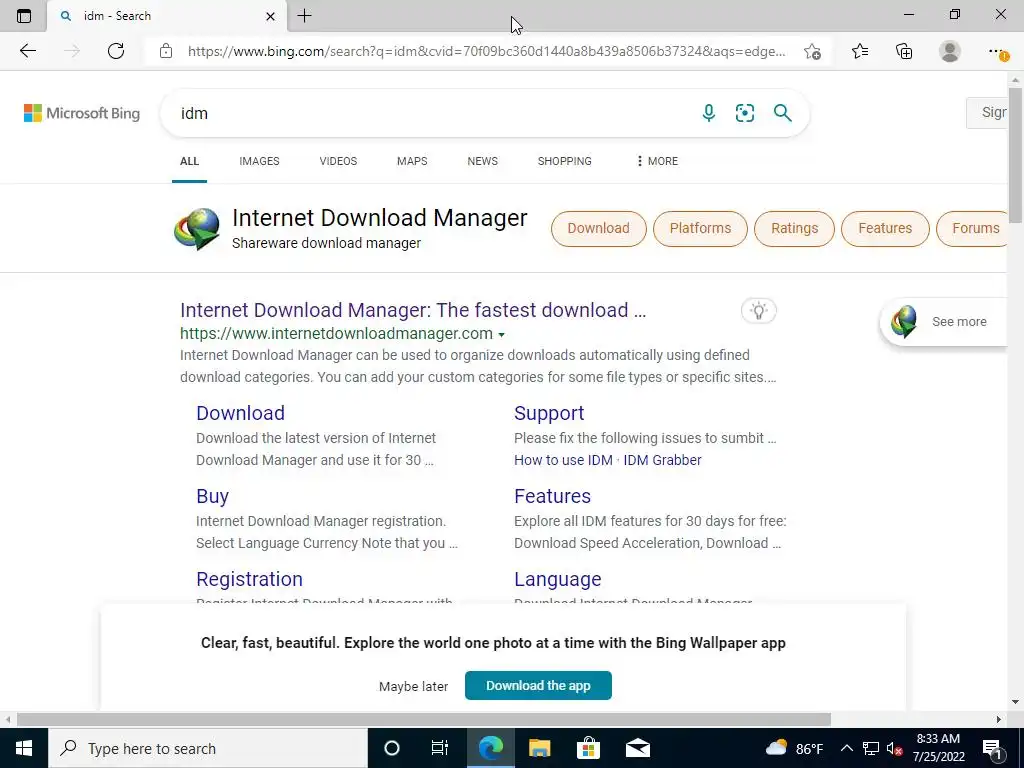Image resolution: width=1024 pixels, height=768 pixels.
Task: Select the Download filter pill
Action: pyautogui.click(x=598, y=229)
